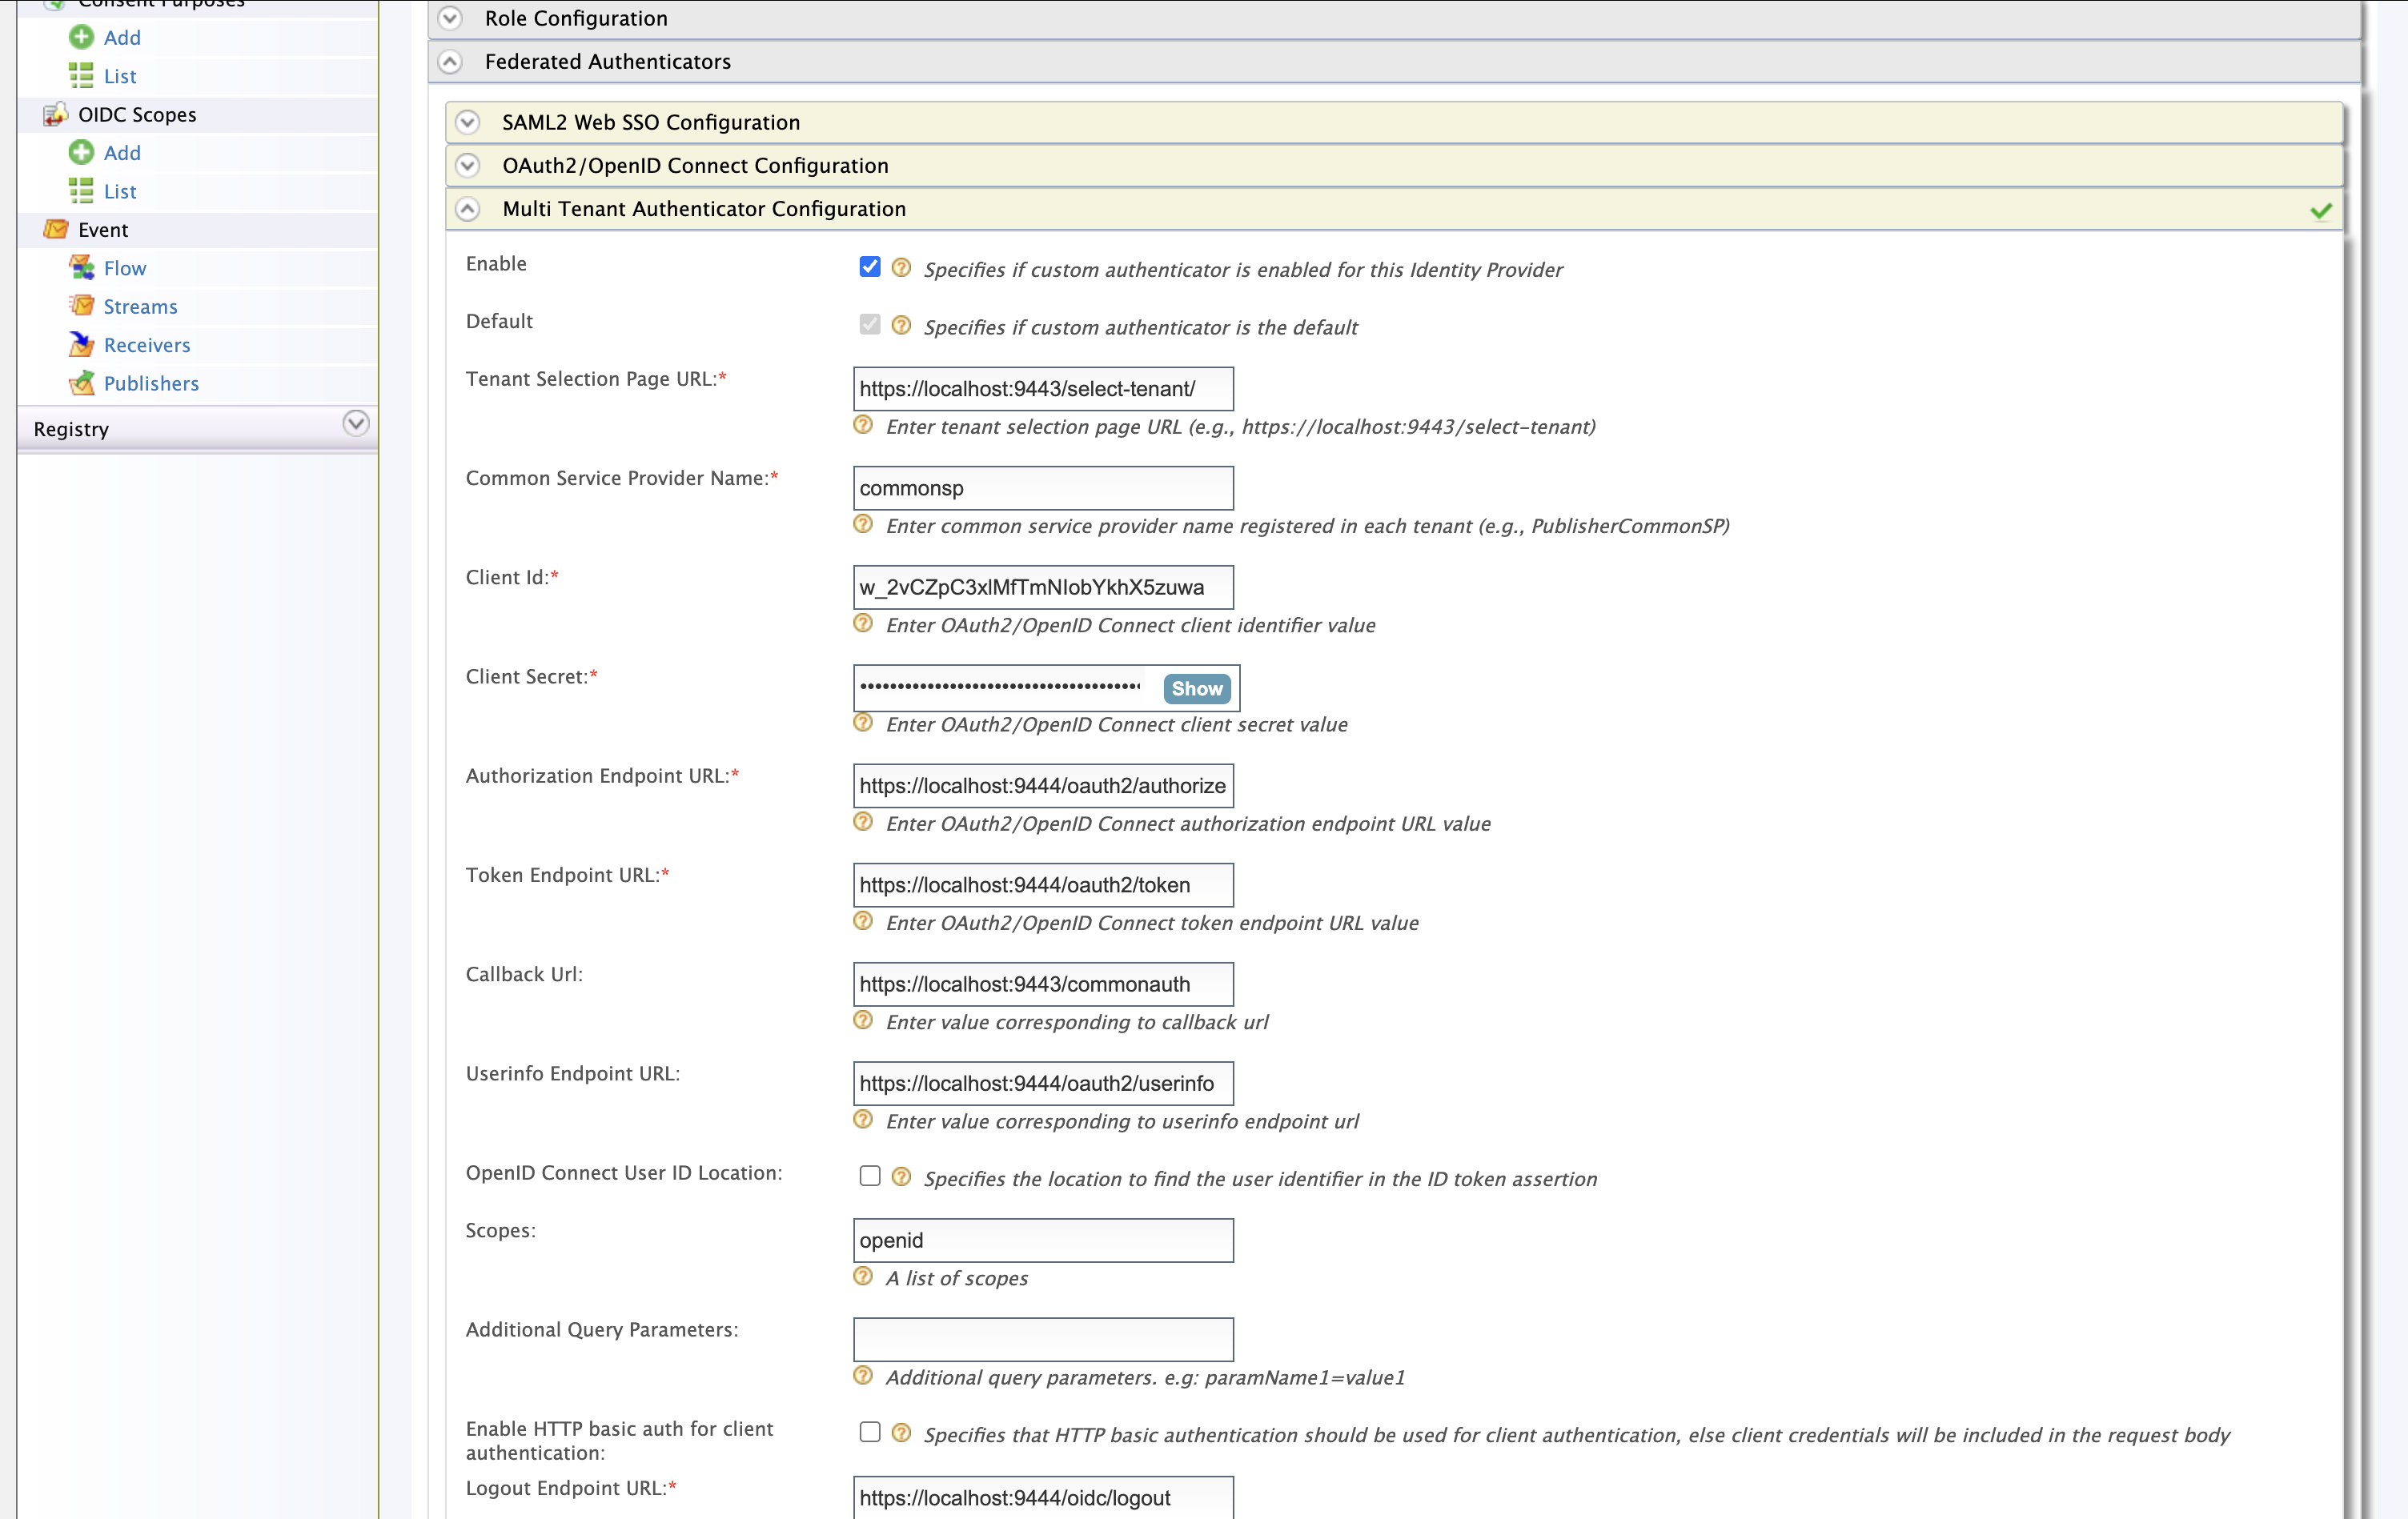Click the Callback Url input field
The image size is (2408, 1519).
1043,984
